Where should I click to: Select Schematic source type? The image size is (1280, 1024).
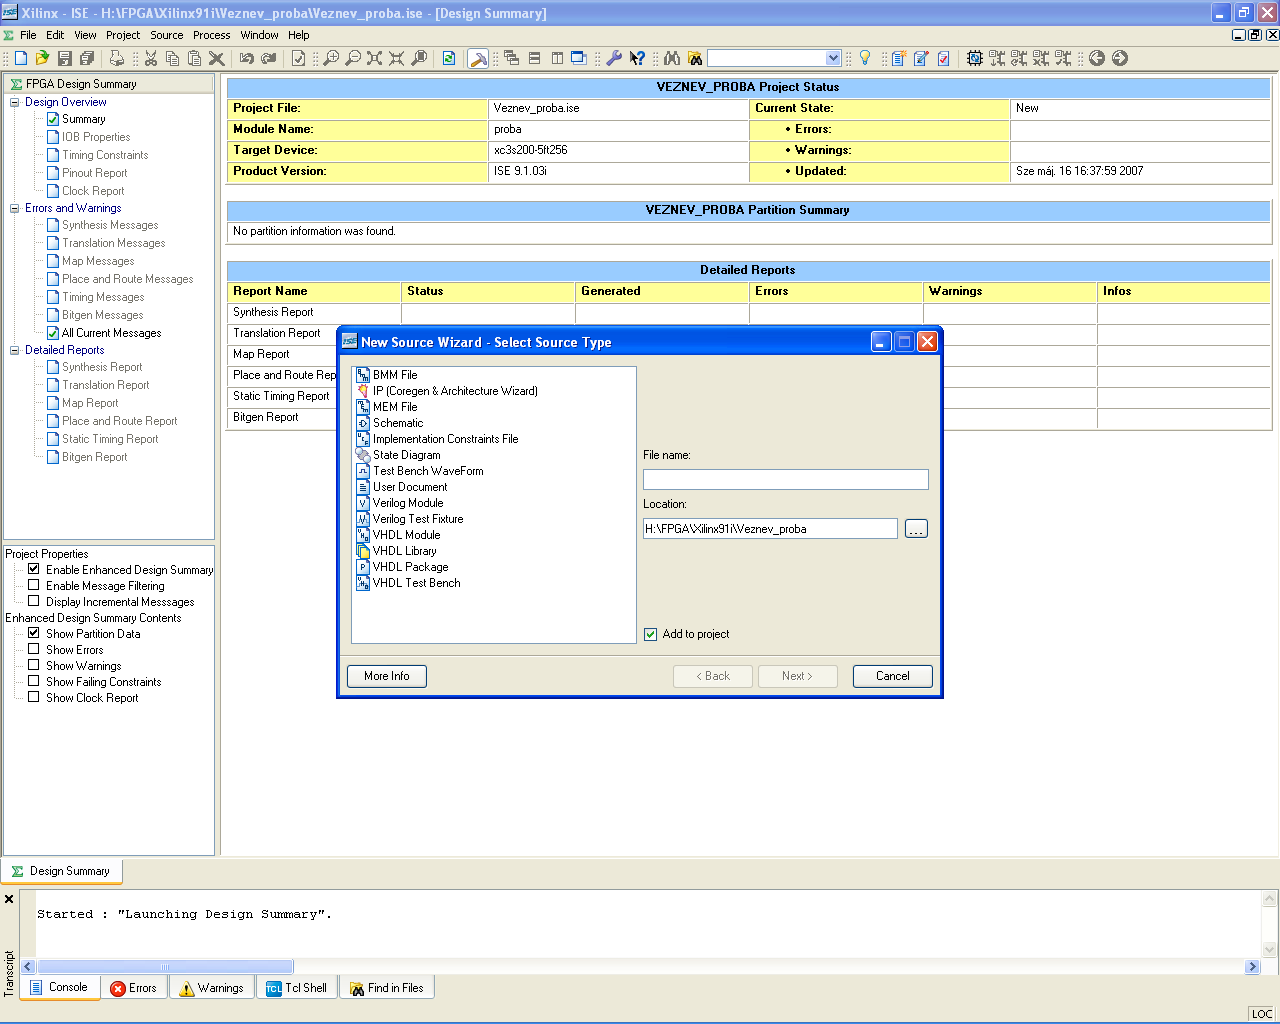(x=398, y=423)
